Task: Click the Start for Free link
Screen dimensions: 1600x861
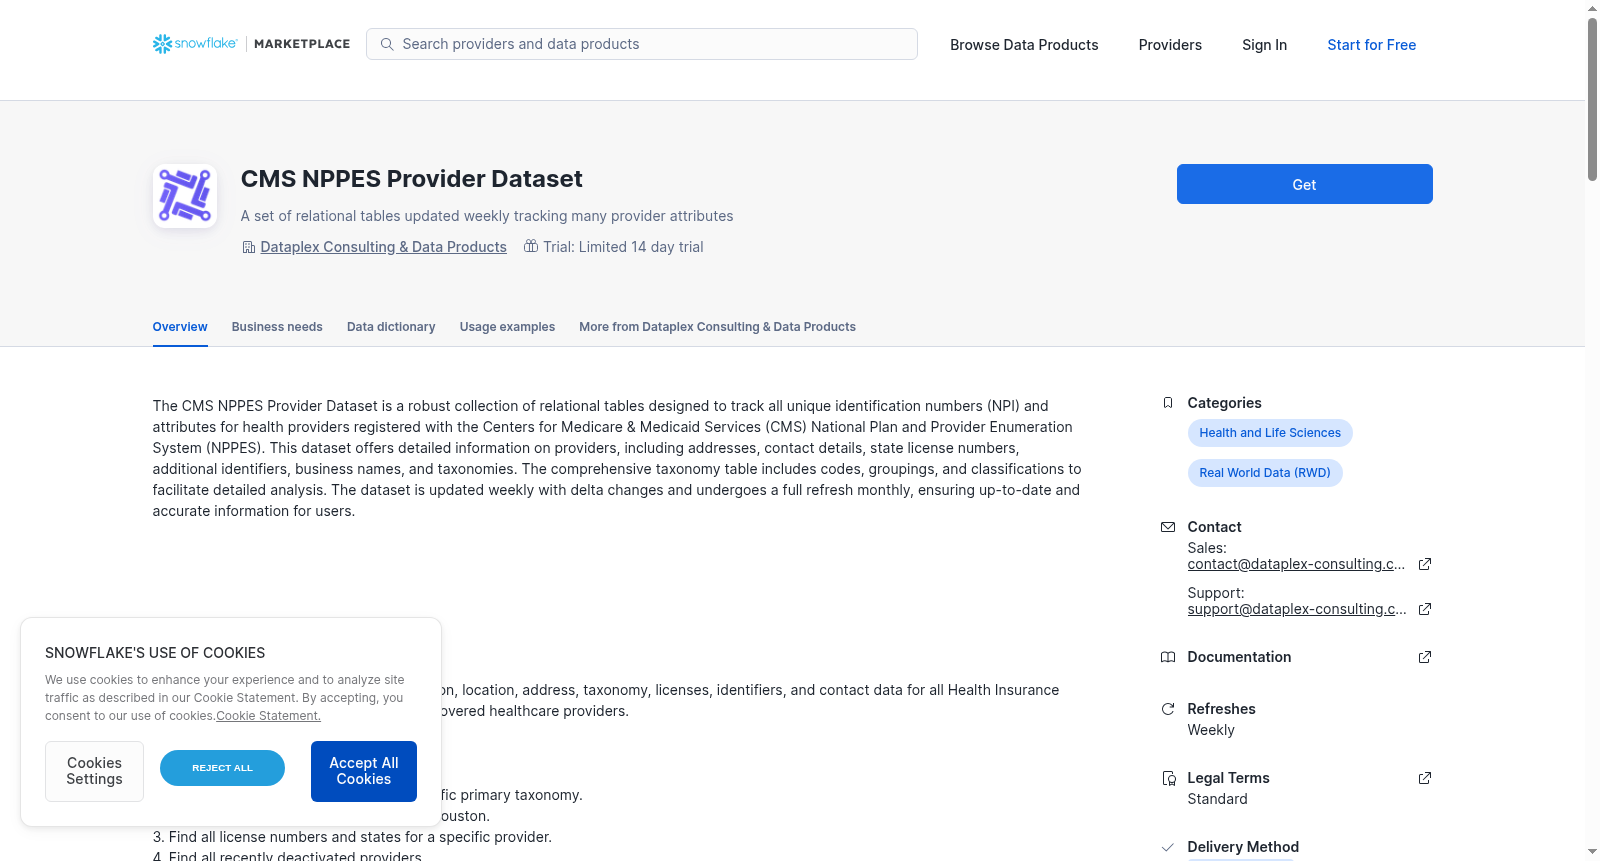Action: pyautogui.click(x=1371, y=45)
